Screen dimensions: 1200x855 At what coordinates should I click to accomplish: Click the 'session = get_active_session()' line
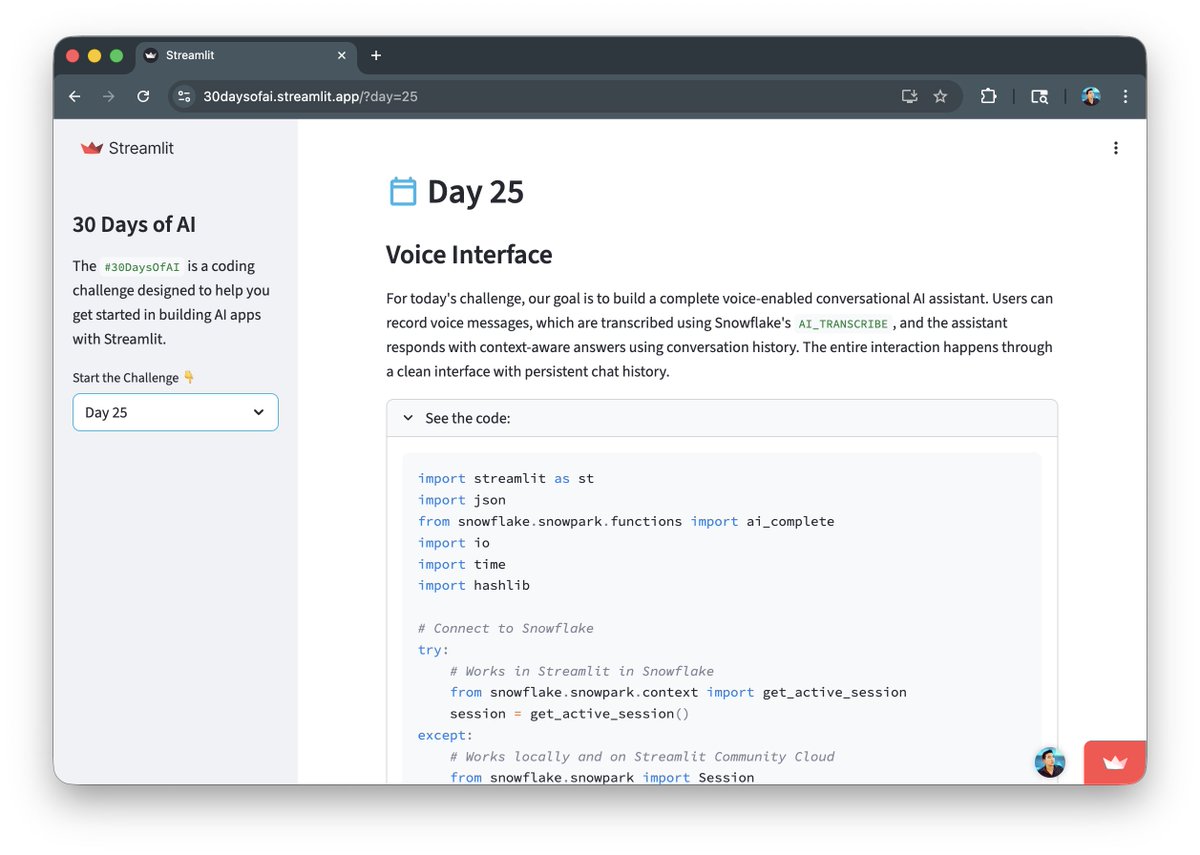pyautogui.click(x=570, y=714)
